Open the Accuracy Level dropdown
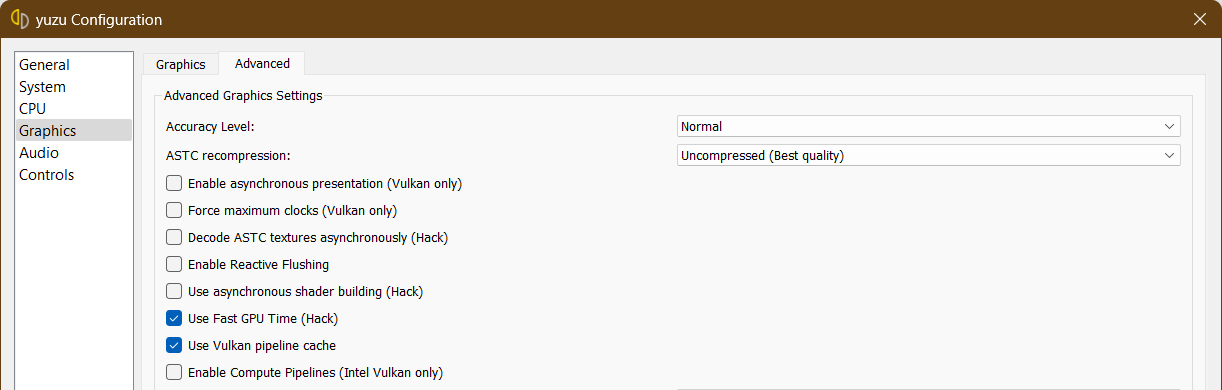The height and width of the screenshot is (390, 1222). pyautogui.click(x=928, y=126)
